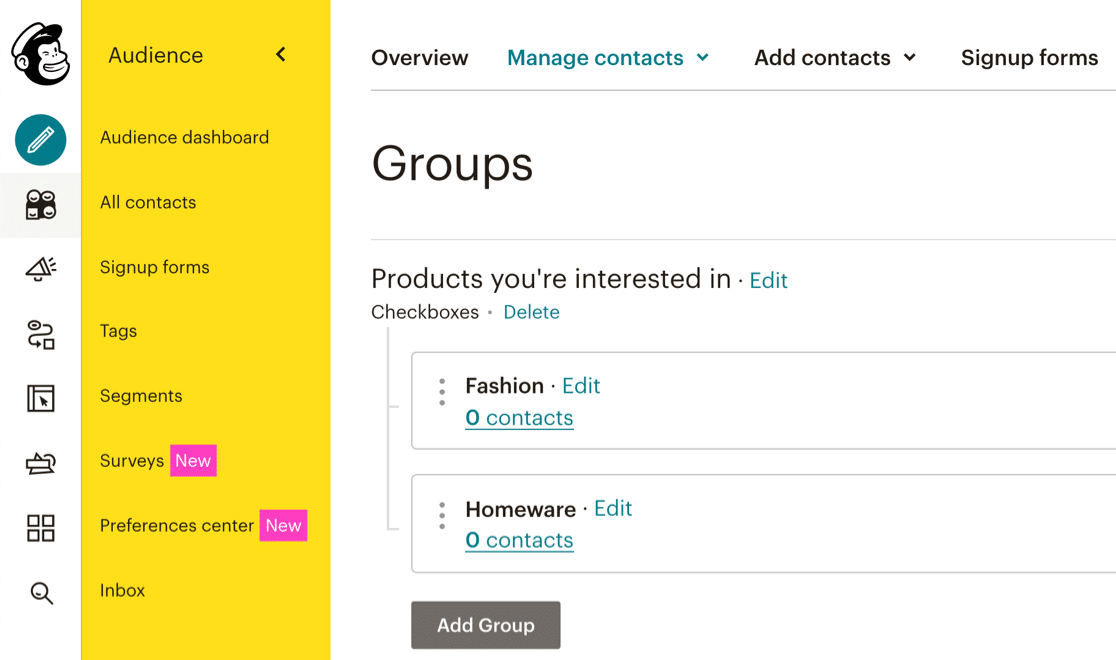Click the New badge beside Surveys
The width and height of the screenshot is (1116, 660).
(193, 461)
